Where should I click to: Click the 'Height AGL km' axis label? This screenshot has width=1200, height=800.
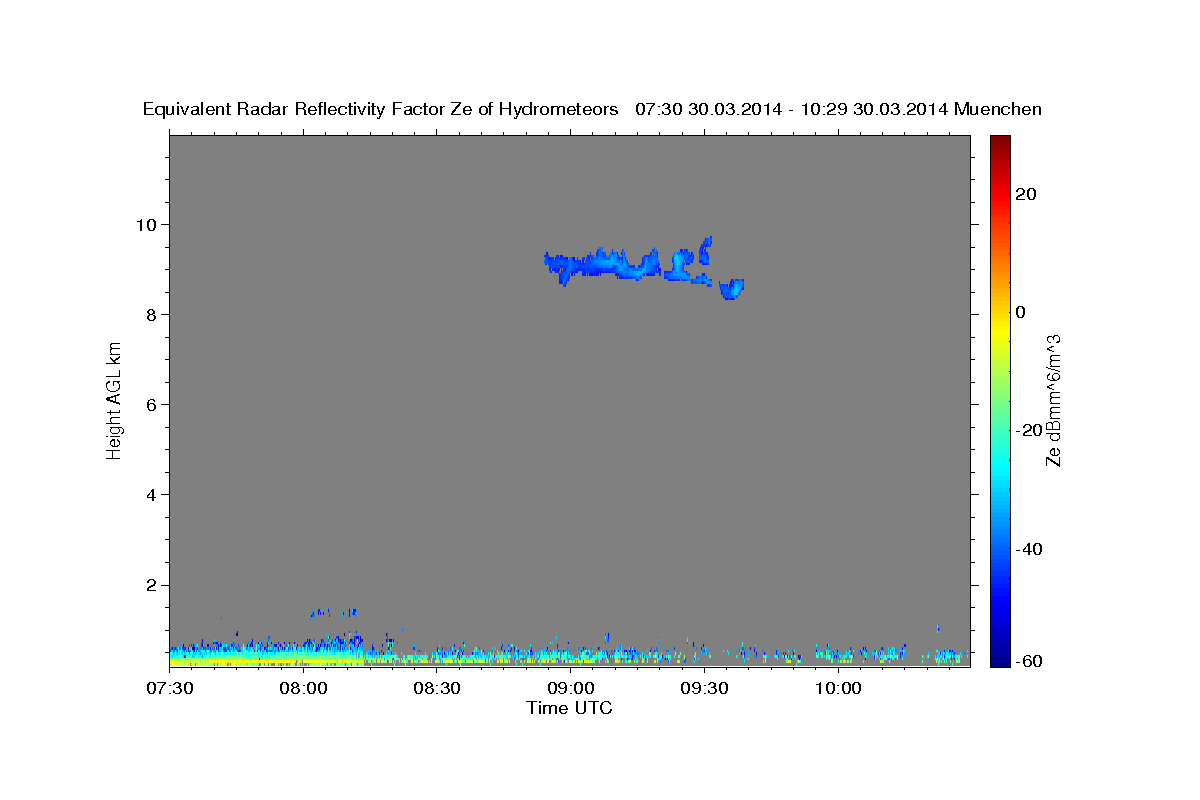115,400
